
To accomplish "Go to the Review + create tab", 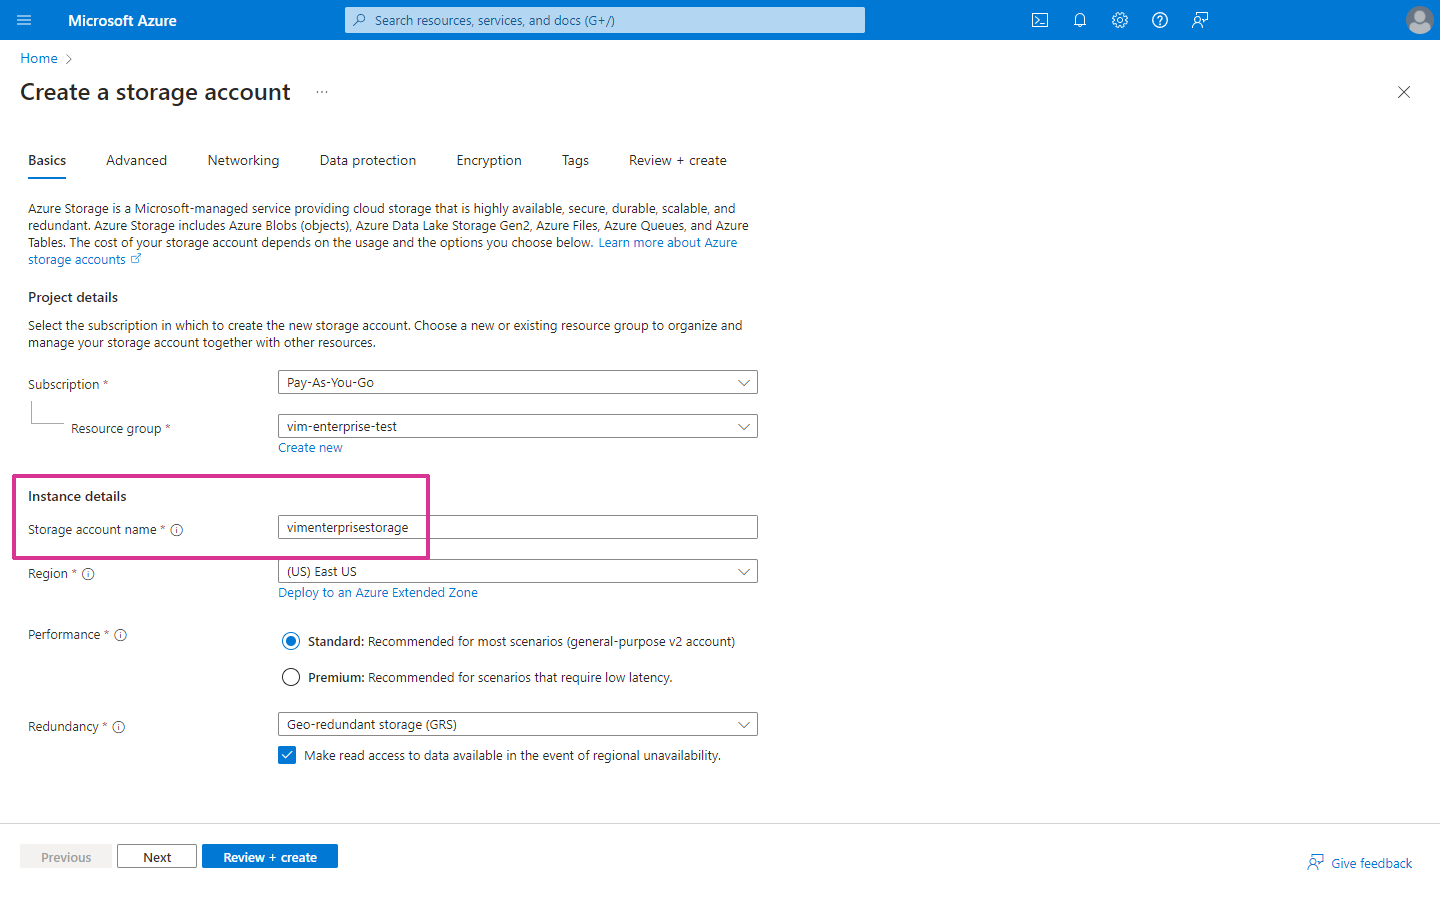I will (678, 160).
